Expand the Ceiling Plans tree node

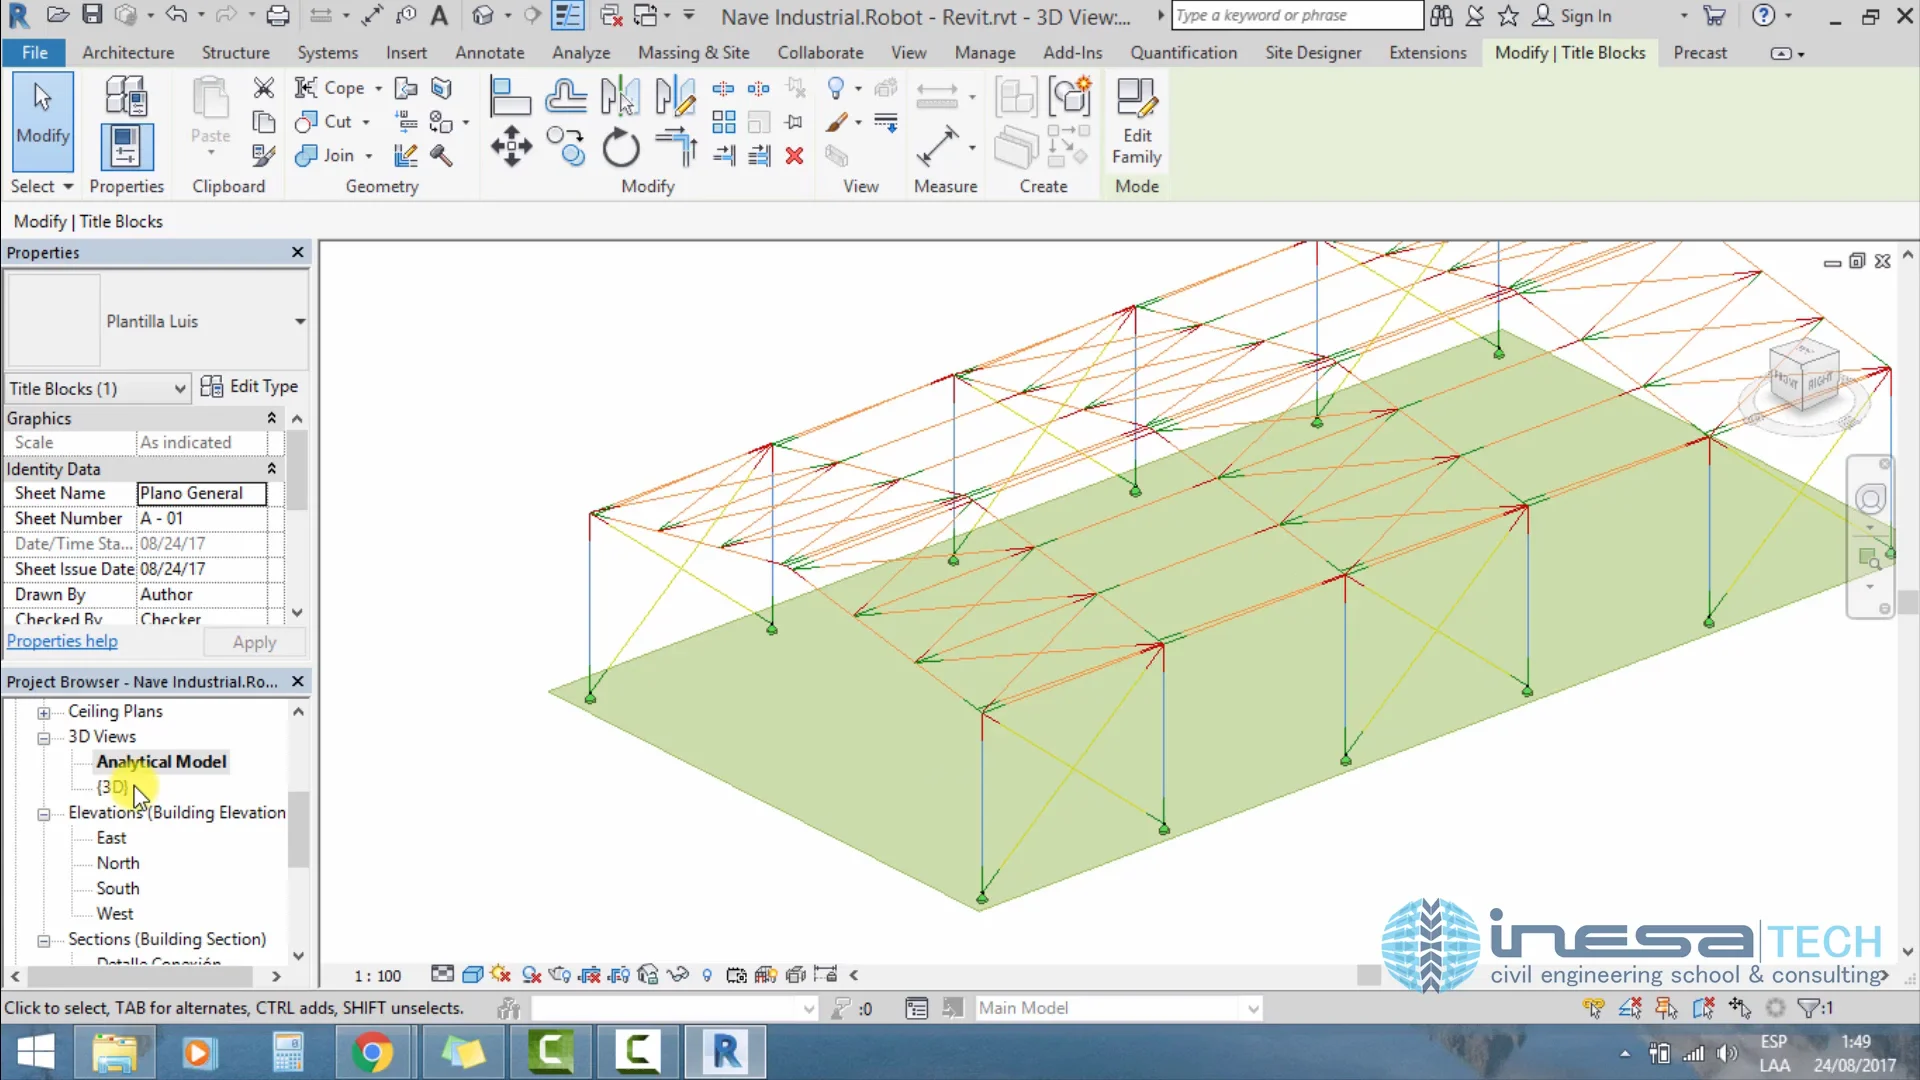tap(44, 713)
